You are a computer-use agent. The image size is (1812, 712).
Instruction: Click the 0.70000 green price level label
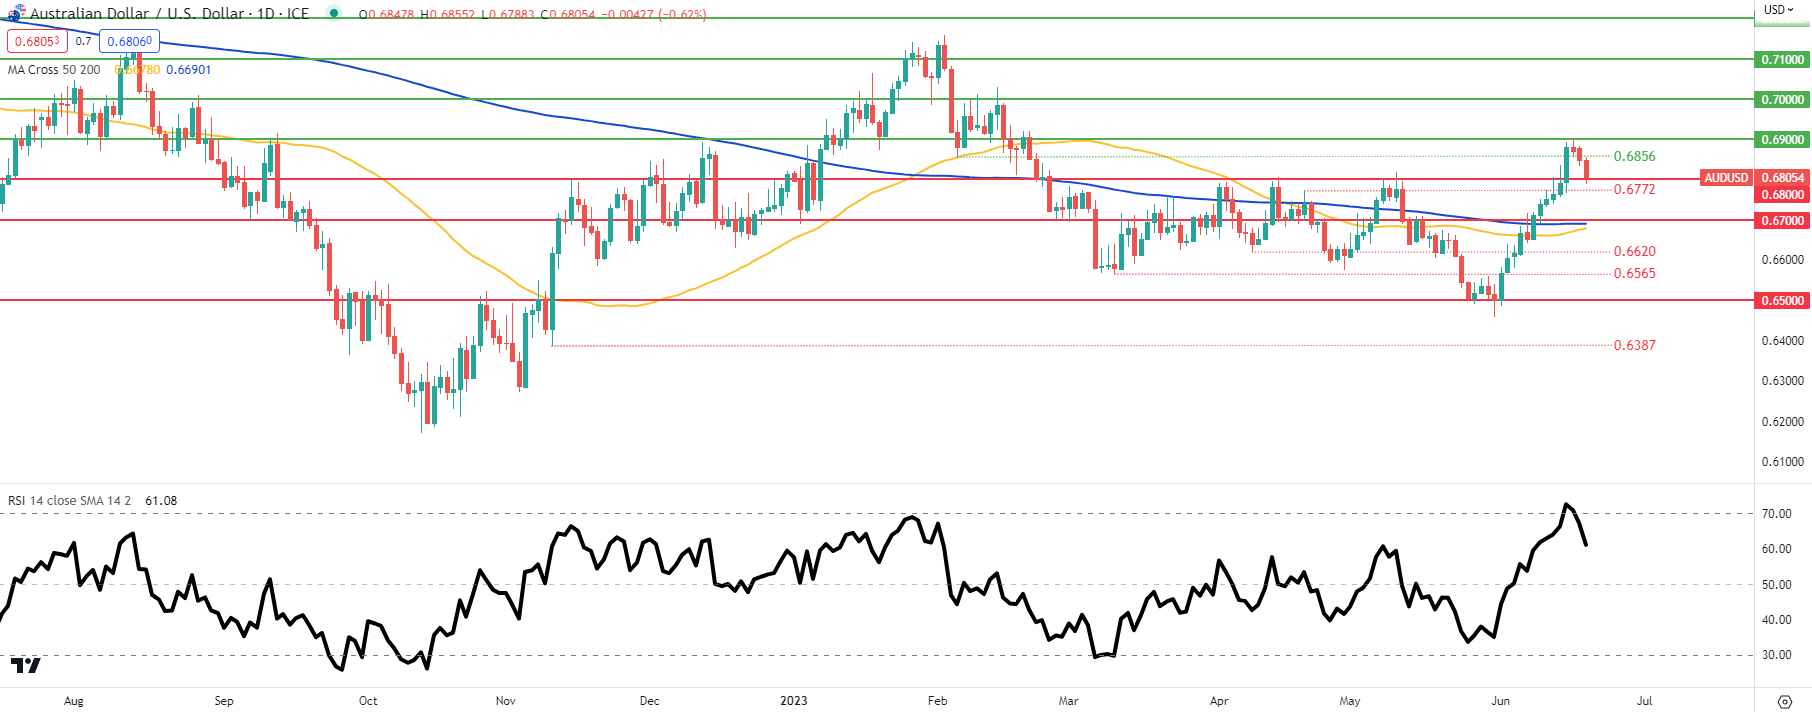[x=1783, y=100]
